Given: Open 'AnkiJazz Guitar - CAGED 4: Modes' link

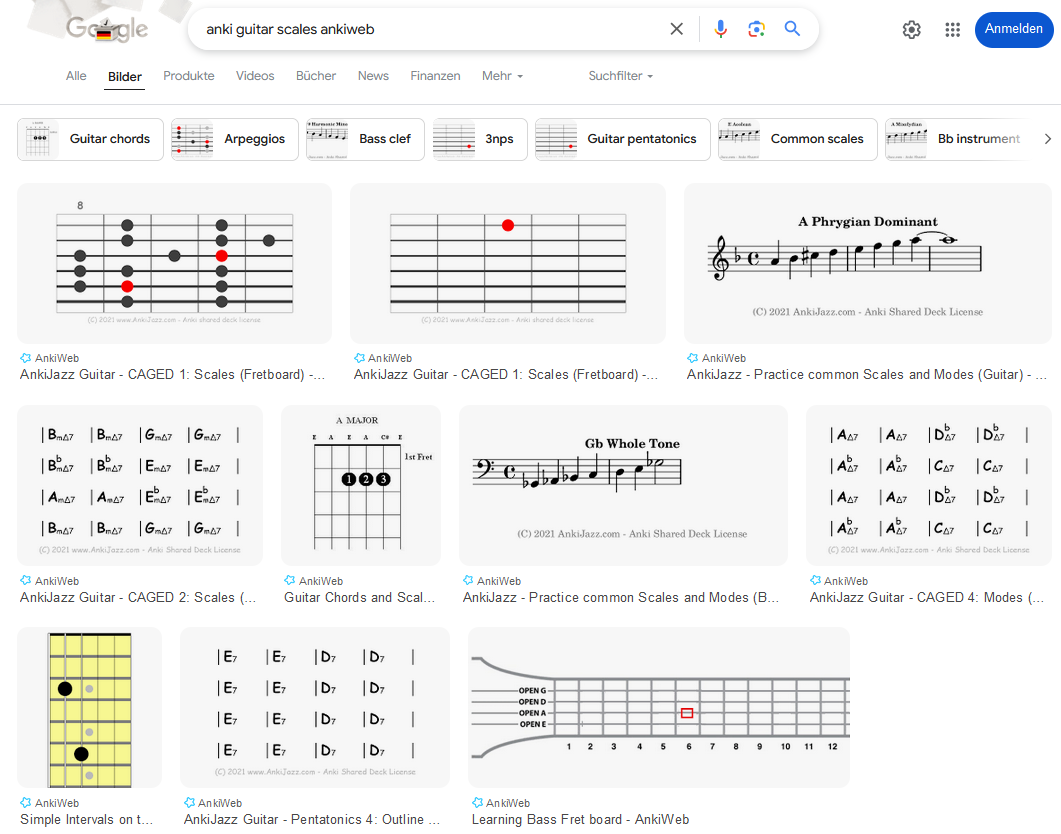Looking at the screenshot, I should tap(927, 597).
